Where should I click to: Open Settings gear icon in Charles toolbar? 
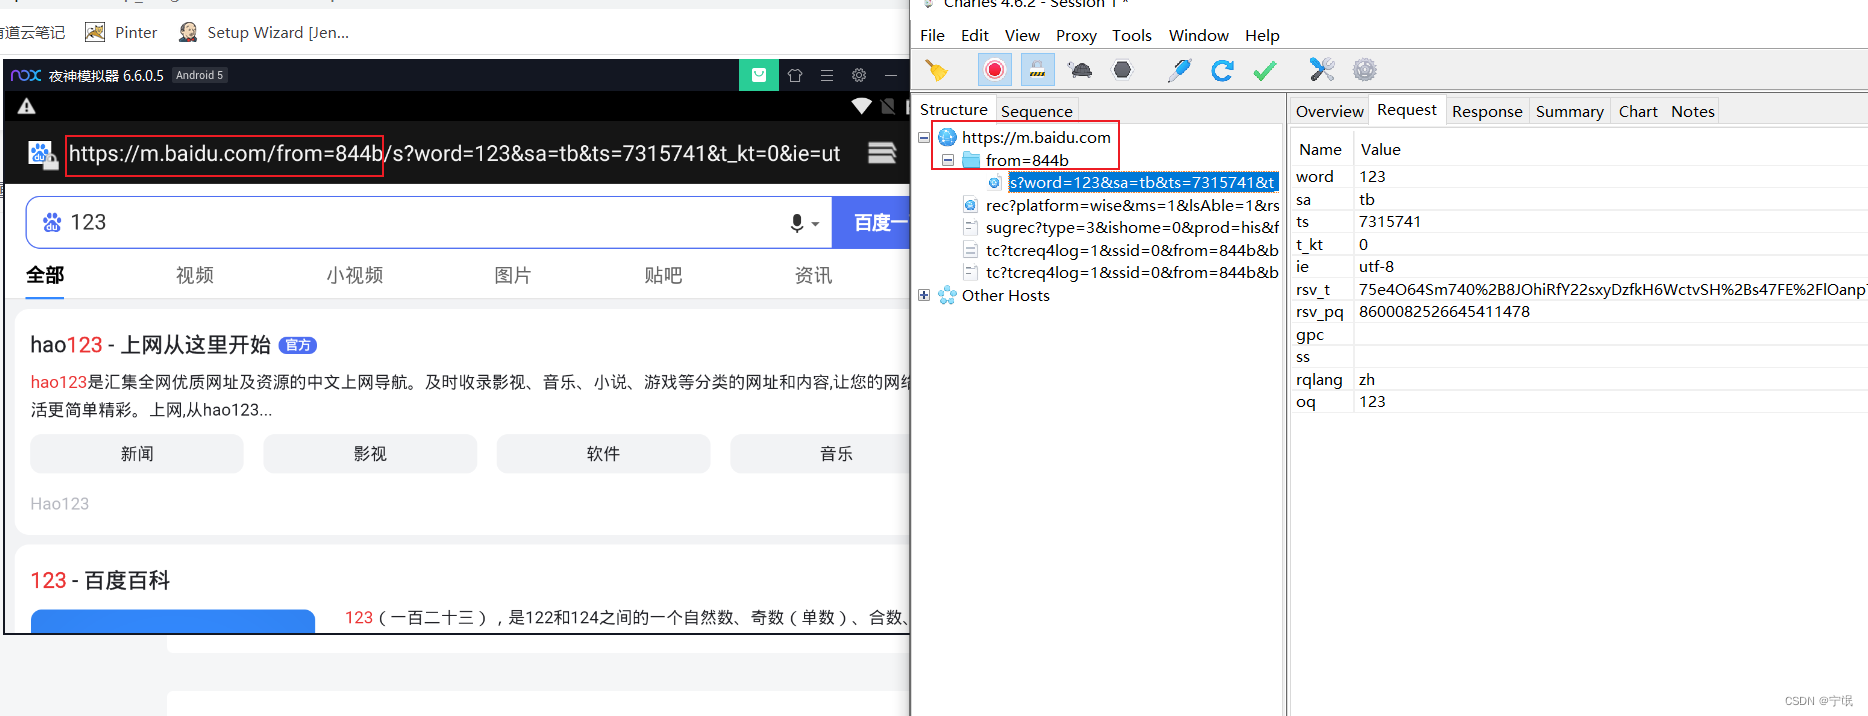click(x=1365, y=70)
